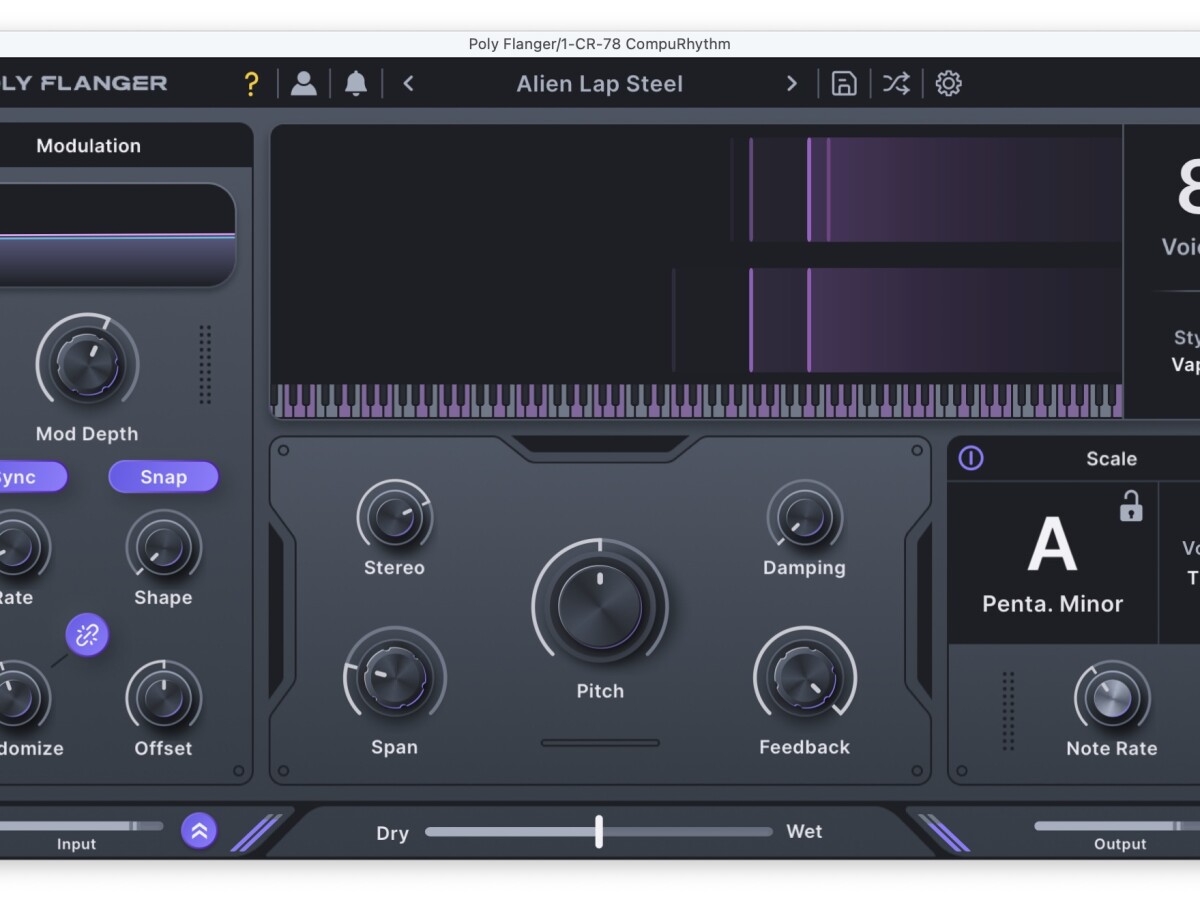This screenshot has width=1200, height=900.
Task: Select the Penta. Minor scale type
Action: (1052, 604)
